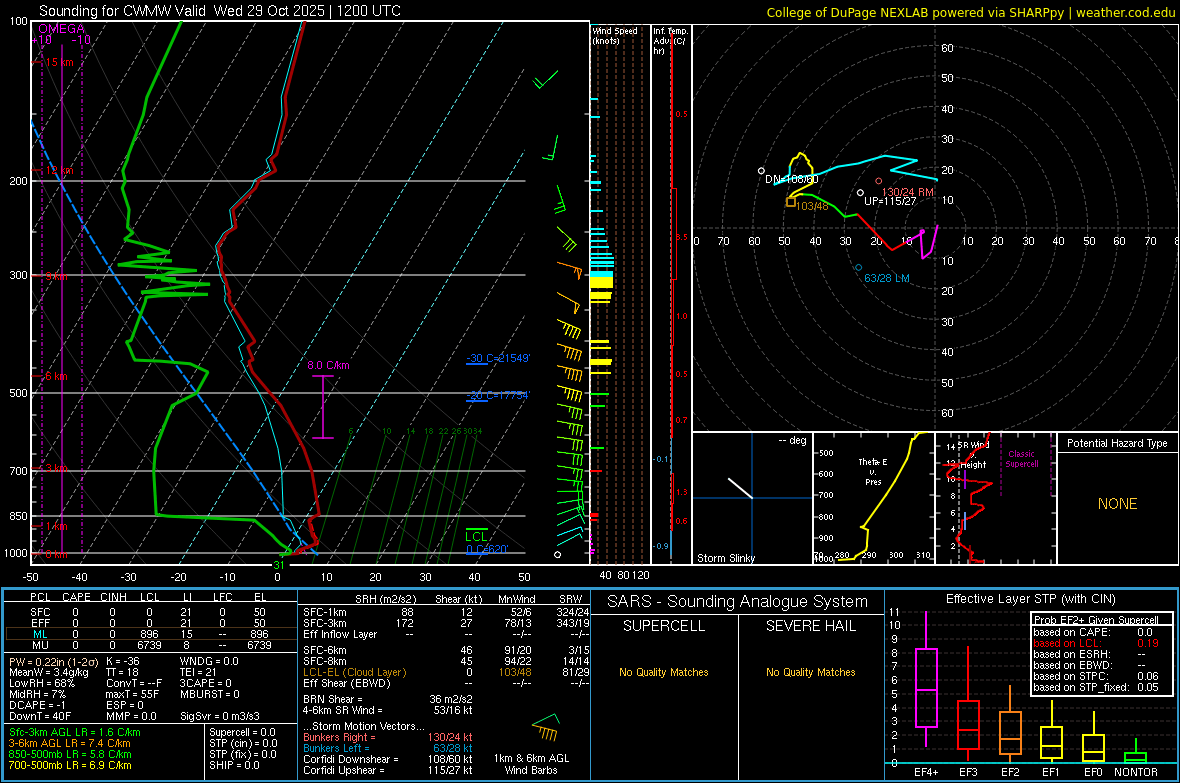Click the Classic Supercell label
This screenshot has height=783, width=1180.
(1021, 459)
